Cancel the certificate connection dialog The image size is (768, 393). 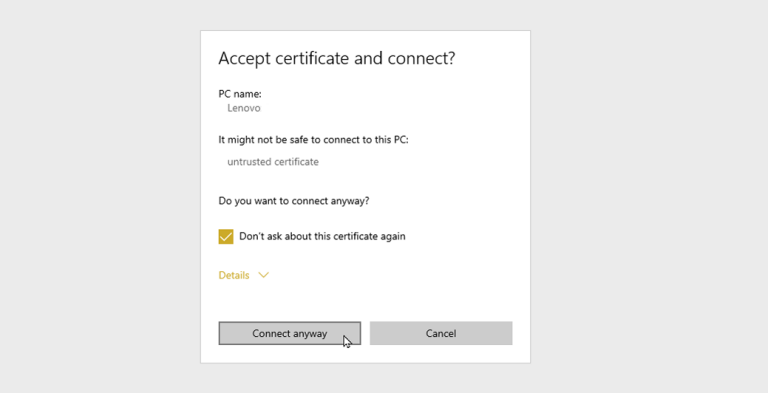pyautogui.click(x=441, y=333)
